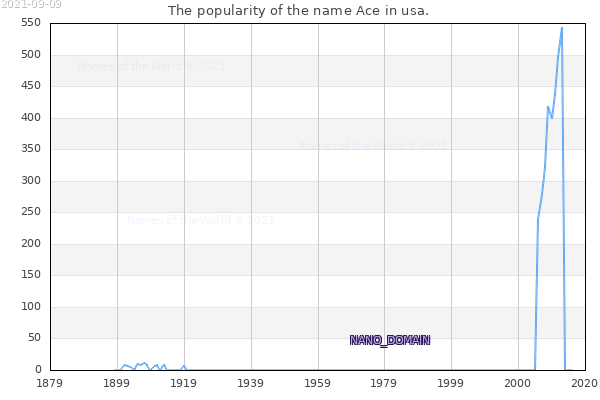Click the x-axis year label 1879

tap(49, 383)
